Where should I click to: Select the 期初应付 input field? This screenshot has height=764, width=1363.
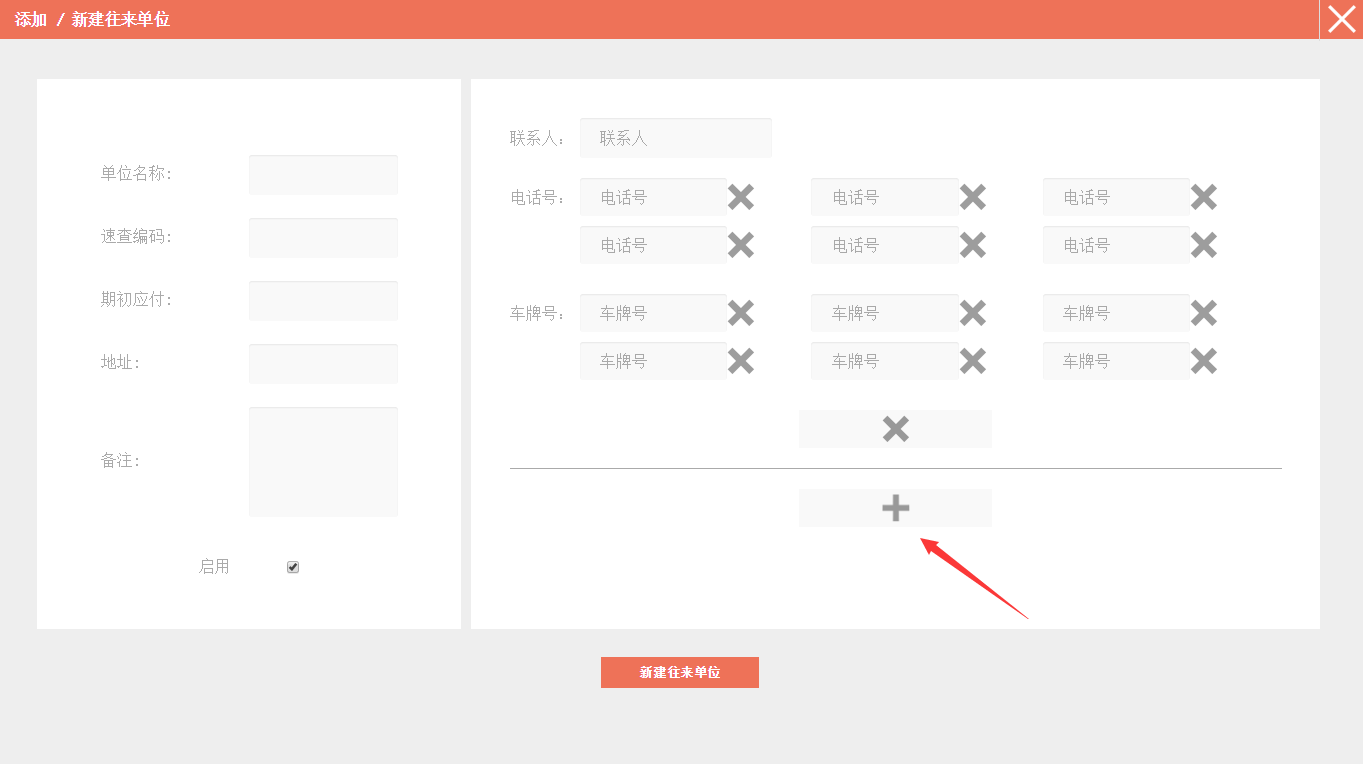point(323,301)
